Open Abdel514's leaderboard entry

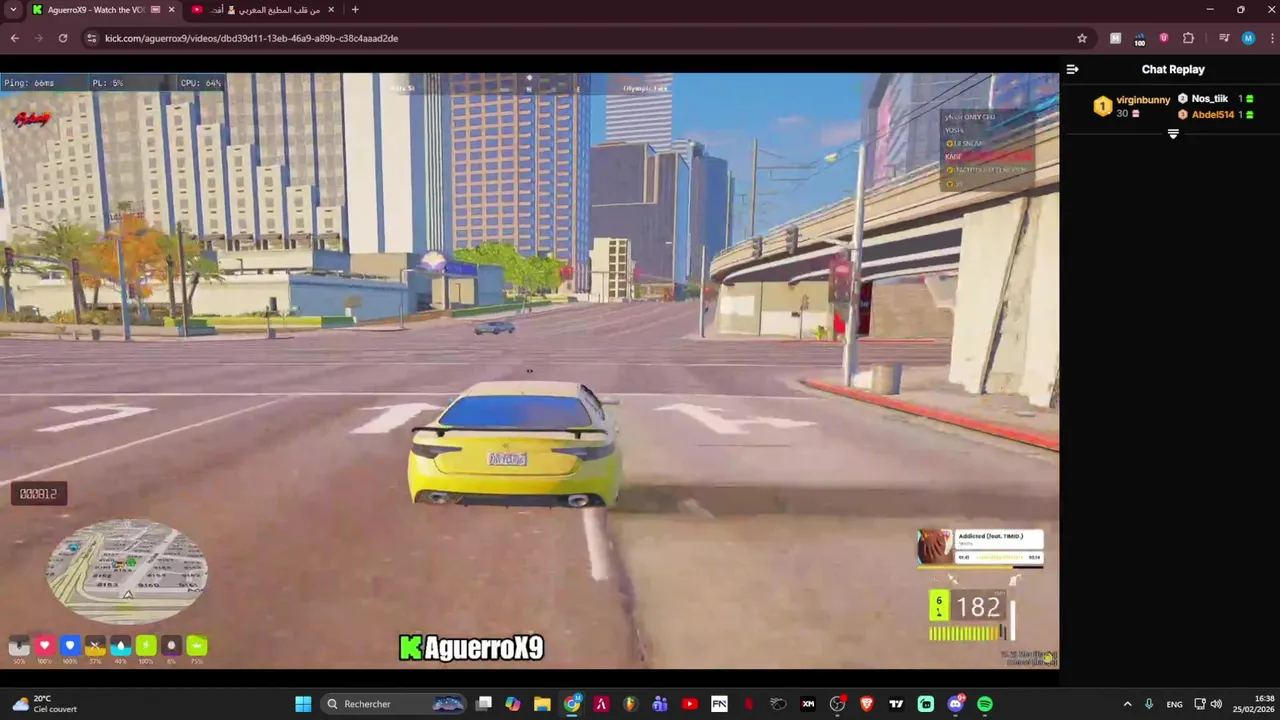[x=1215, y=115]
